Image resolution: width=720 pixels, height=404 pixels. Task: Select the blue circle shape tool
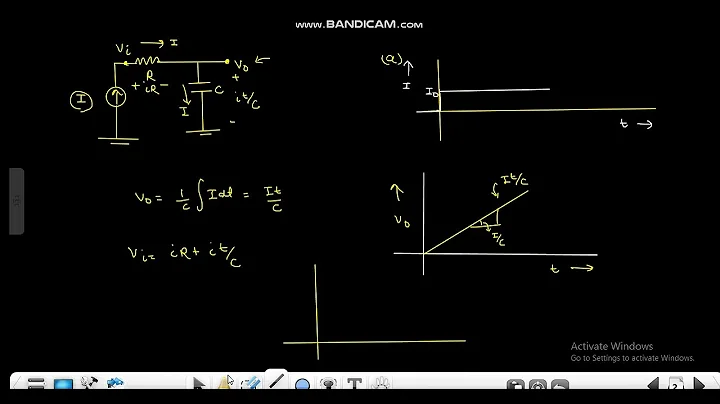click(x=302, y=384)
